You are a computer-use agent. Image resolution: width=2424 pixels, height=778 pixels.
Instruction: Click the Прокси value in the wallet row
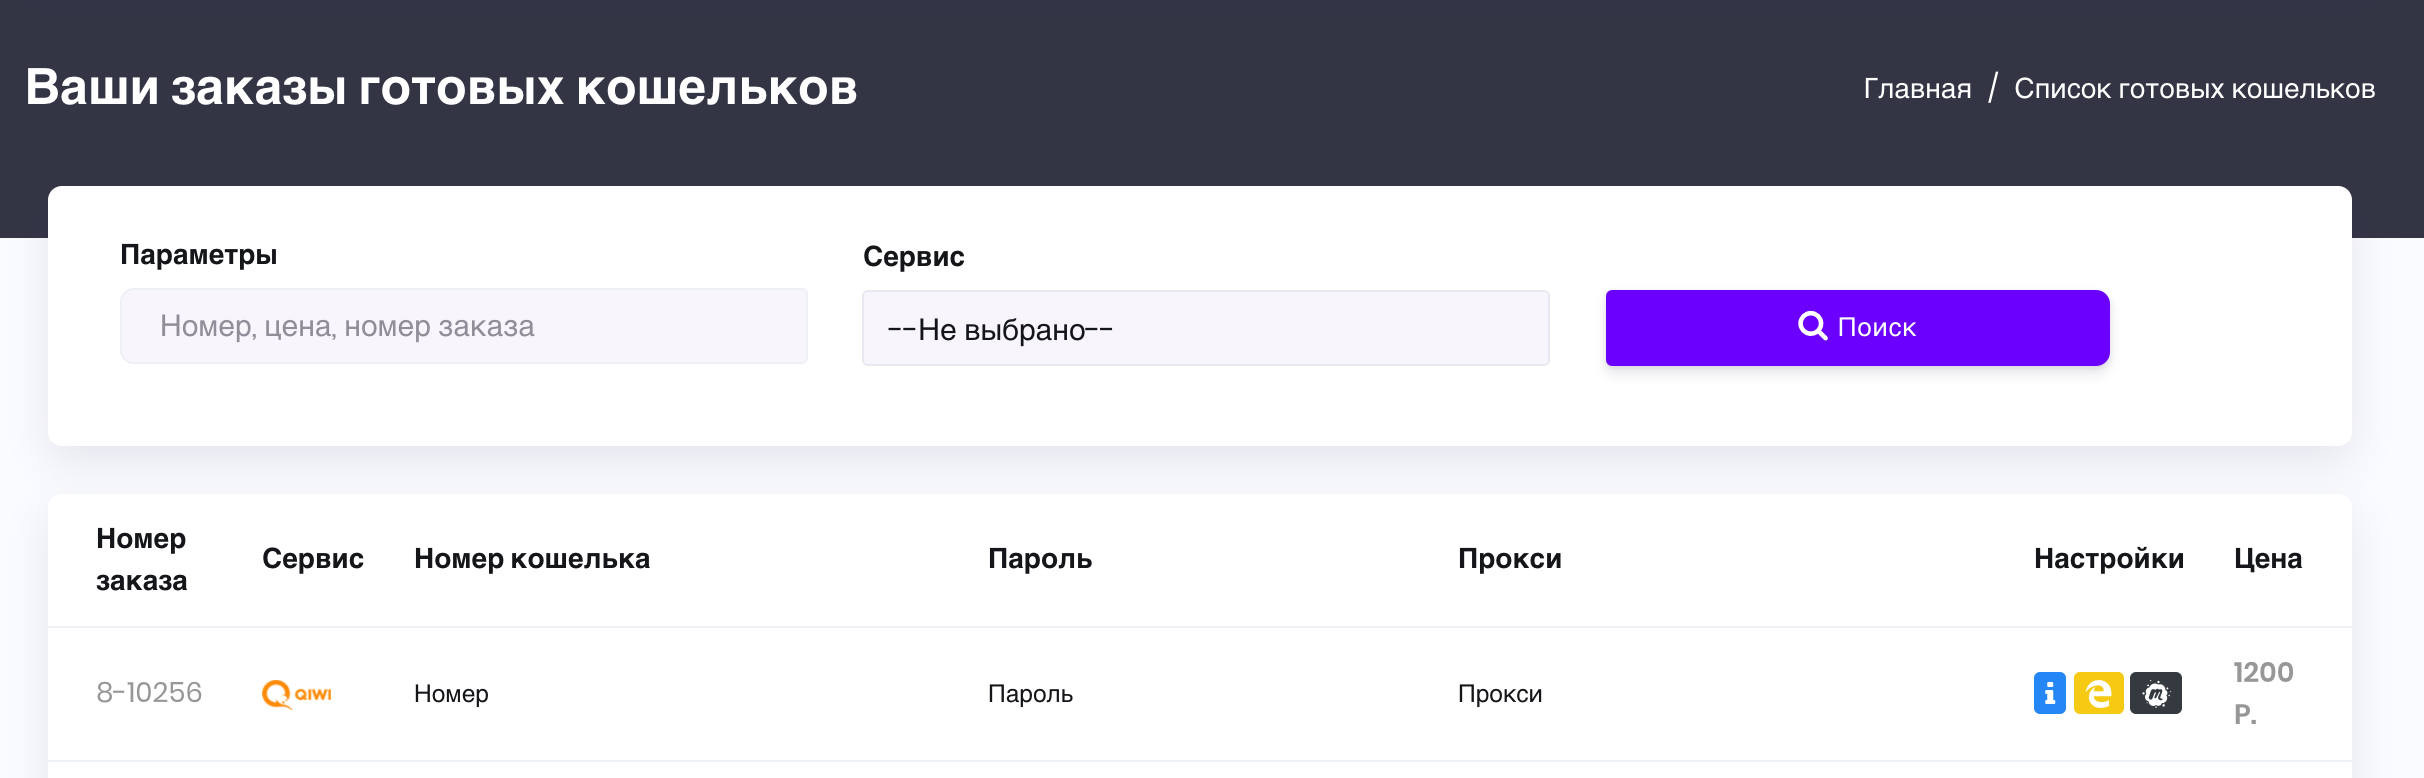pyautogui.click(x=1500, y=694)
